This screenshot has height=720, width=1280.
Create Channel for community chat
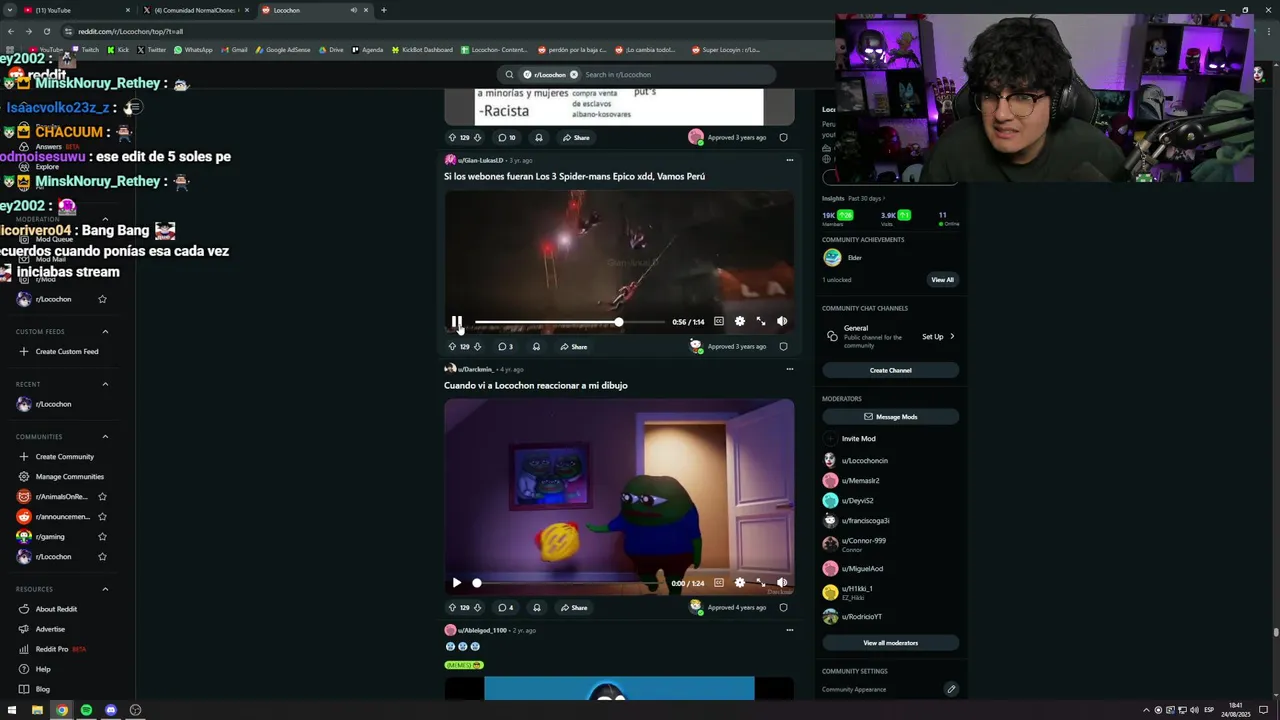pos(890,371)
